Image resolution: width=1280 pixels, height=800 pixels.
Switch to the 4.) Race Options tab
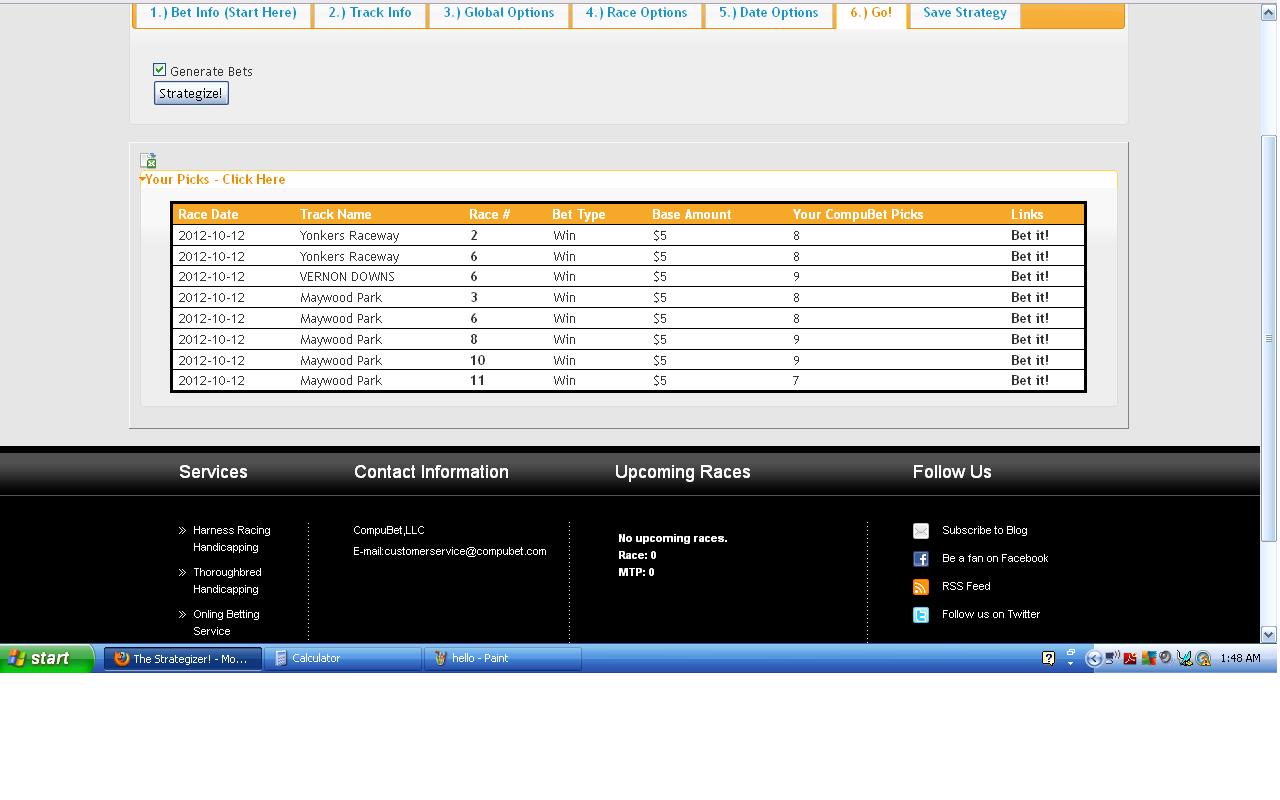pos(636,13)
